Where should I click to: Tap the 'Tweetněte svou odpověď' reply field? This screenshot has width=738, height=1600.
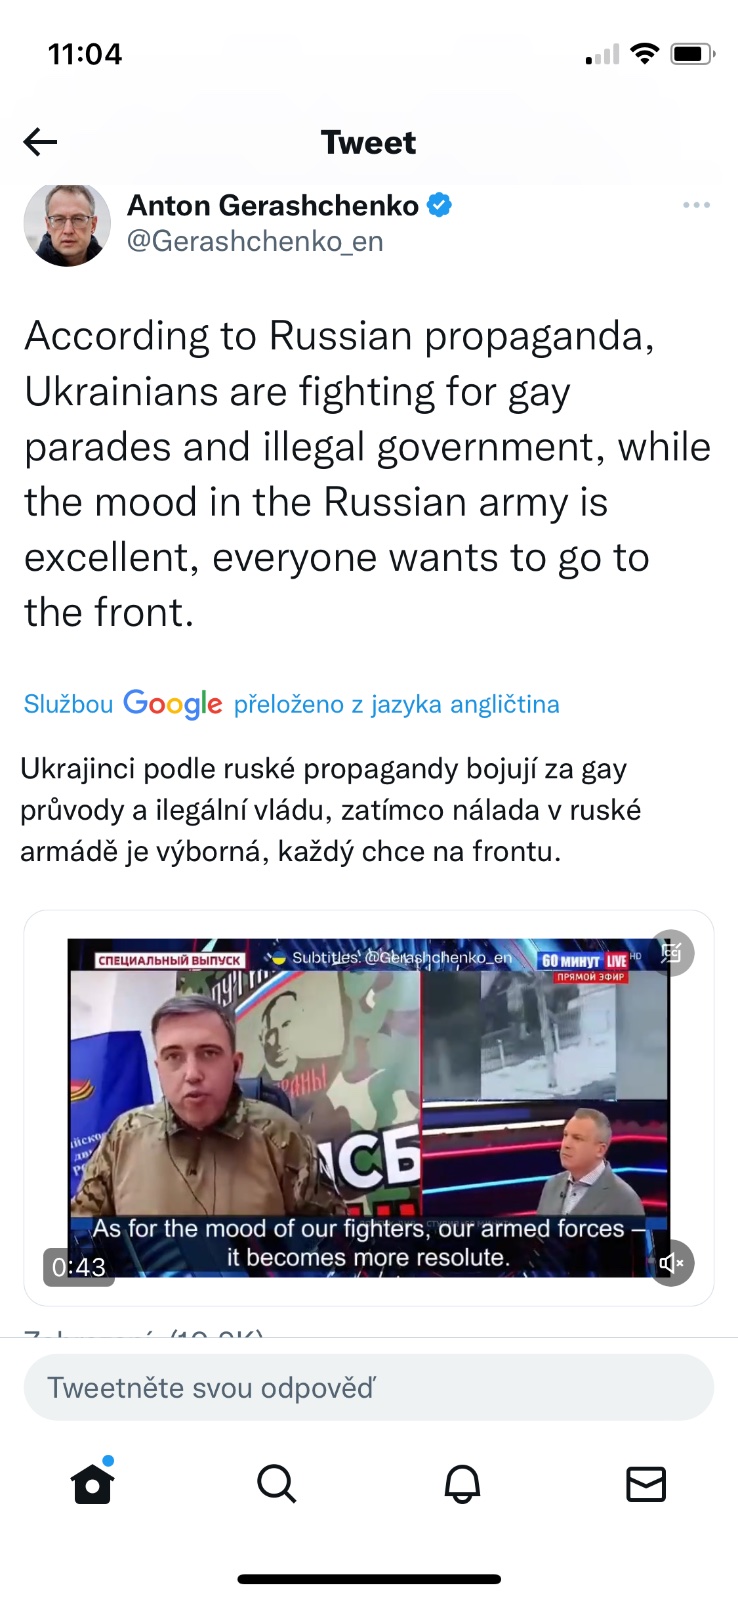point(369,1387)
